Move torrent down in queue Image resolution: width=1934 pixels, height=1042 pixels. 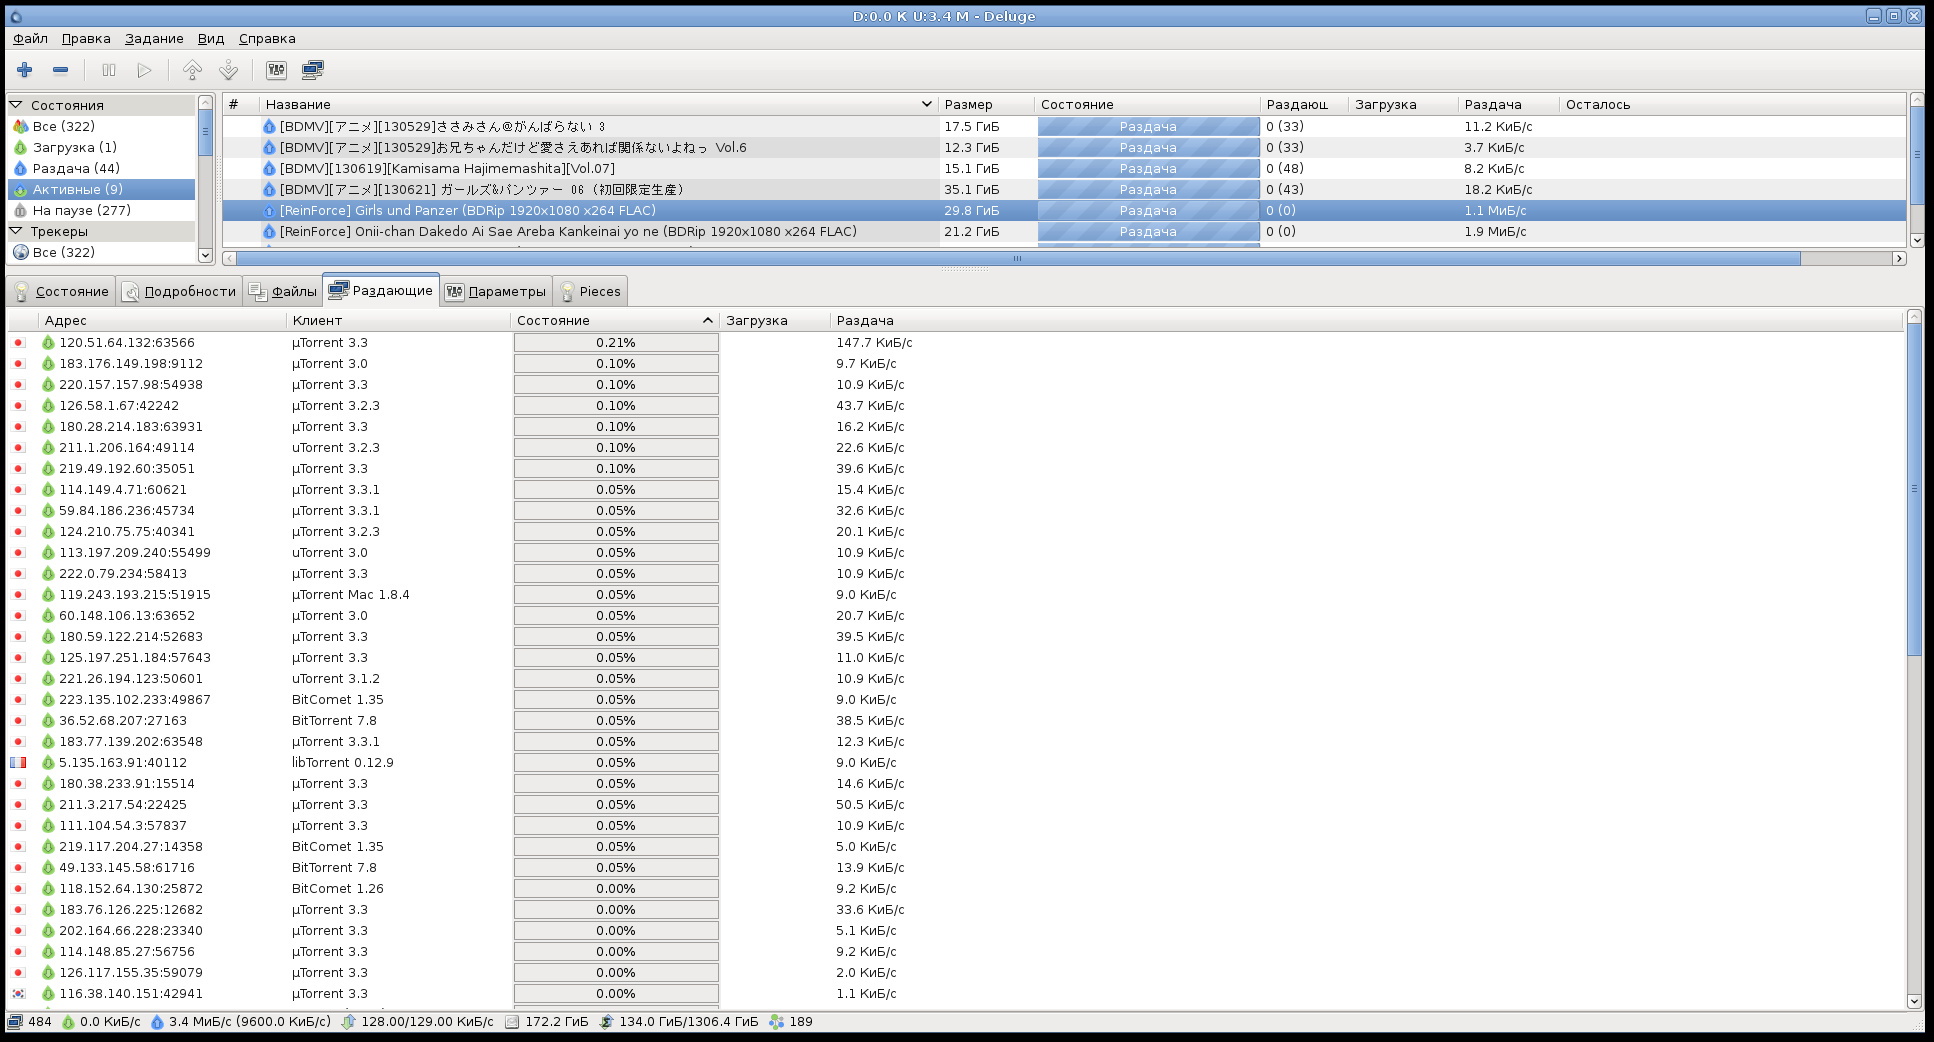pyautogui.click(x=228, y=70)
